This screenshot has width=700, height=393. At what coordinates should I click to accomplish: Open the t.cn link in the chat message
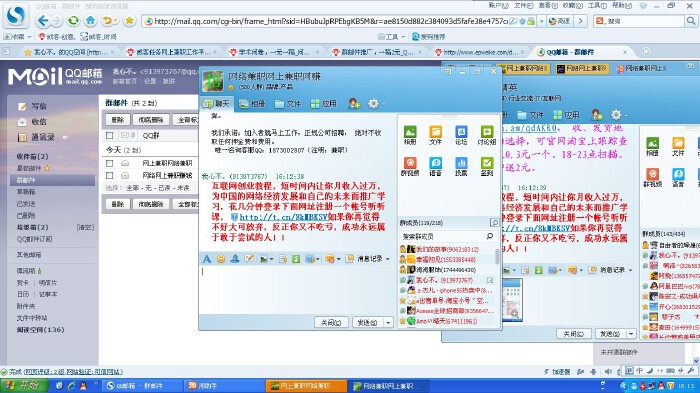tap(283, 217)
